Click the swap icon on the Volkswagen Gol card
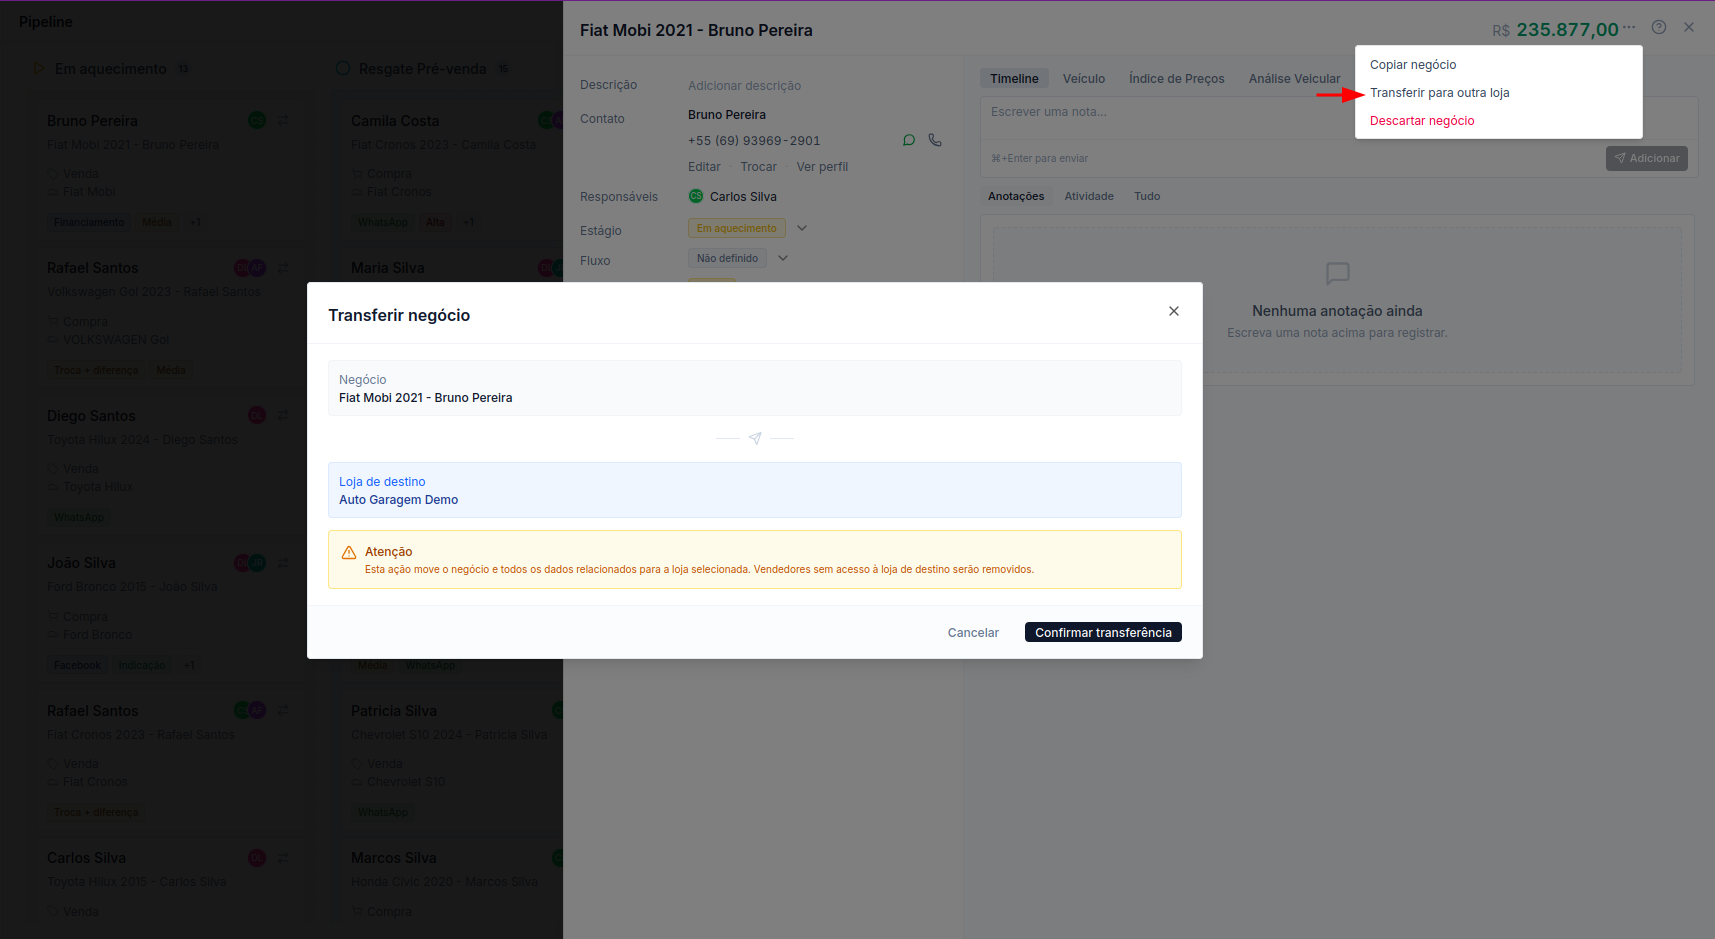The image size is (1715, 939). 283,267
